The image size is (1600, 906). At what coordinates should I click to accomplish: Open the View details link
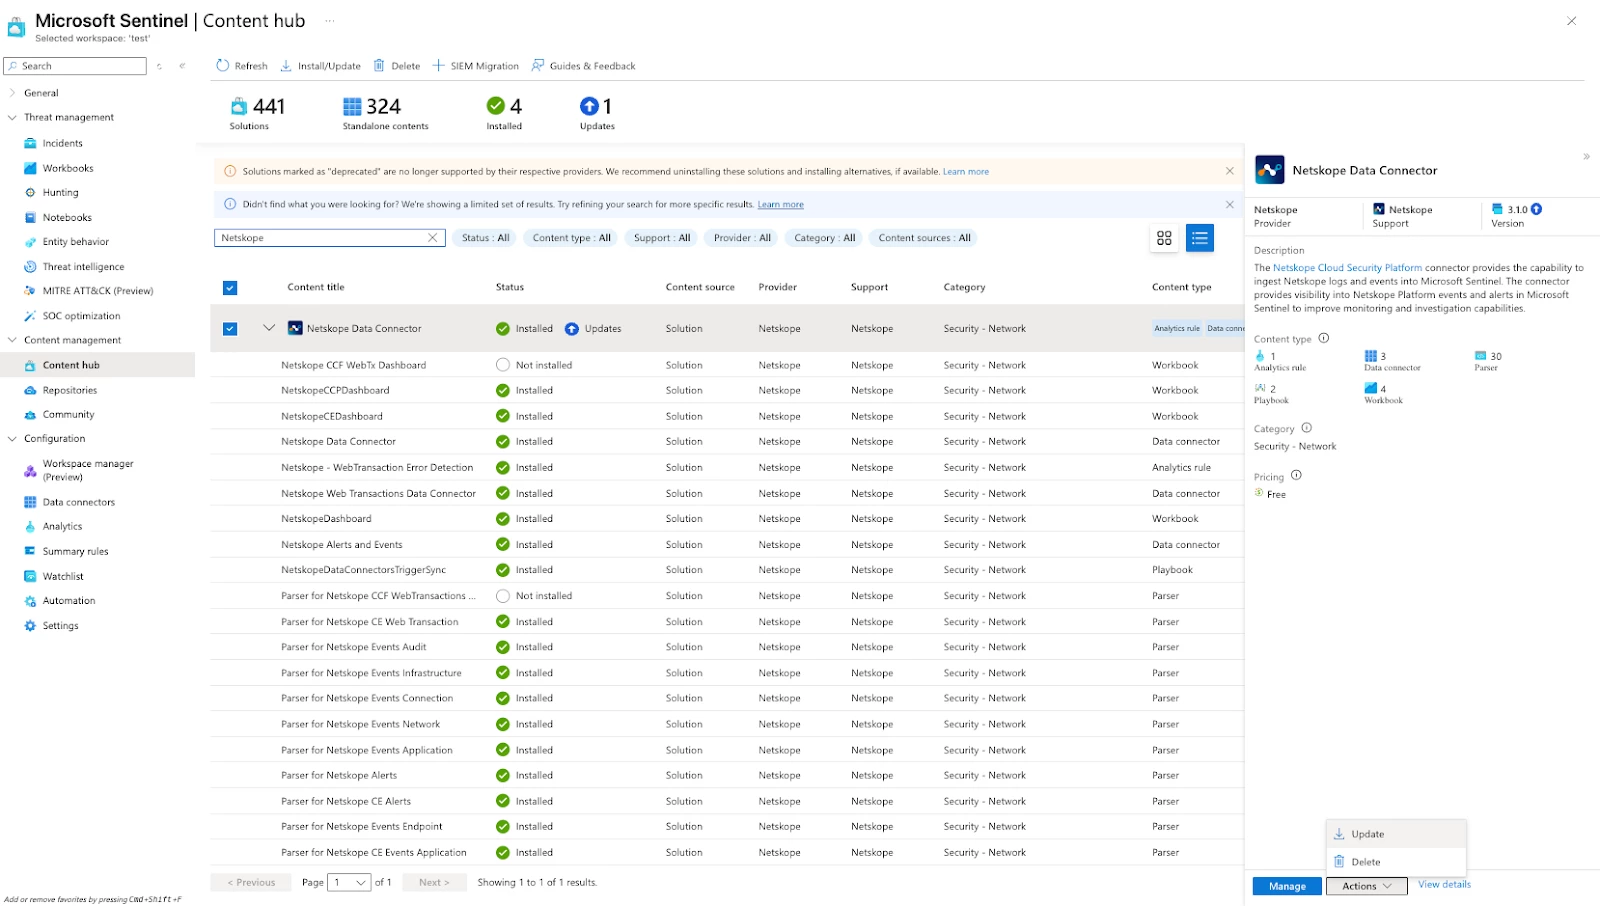tap(1444, 885)
